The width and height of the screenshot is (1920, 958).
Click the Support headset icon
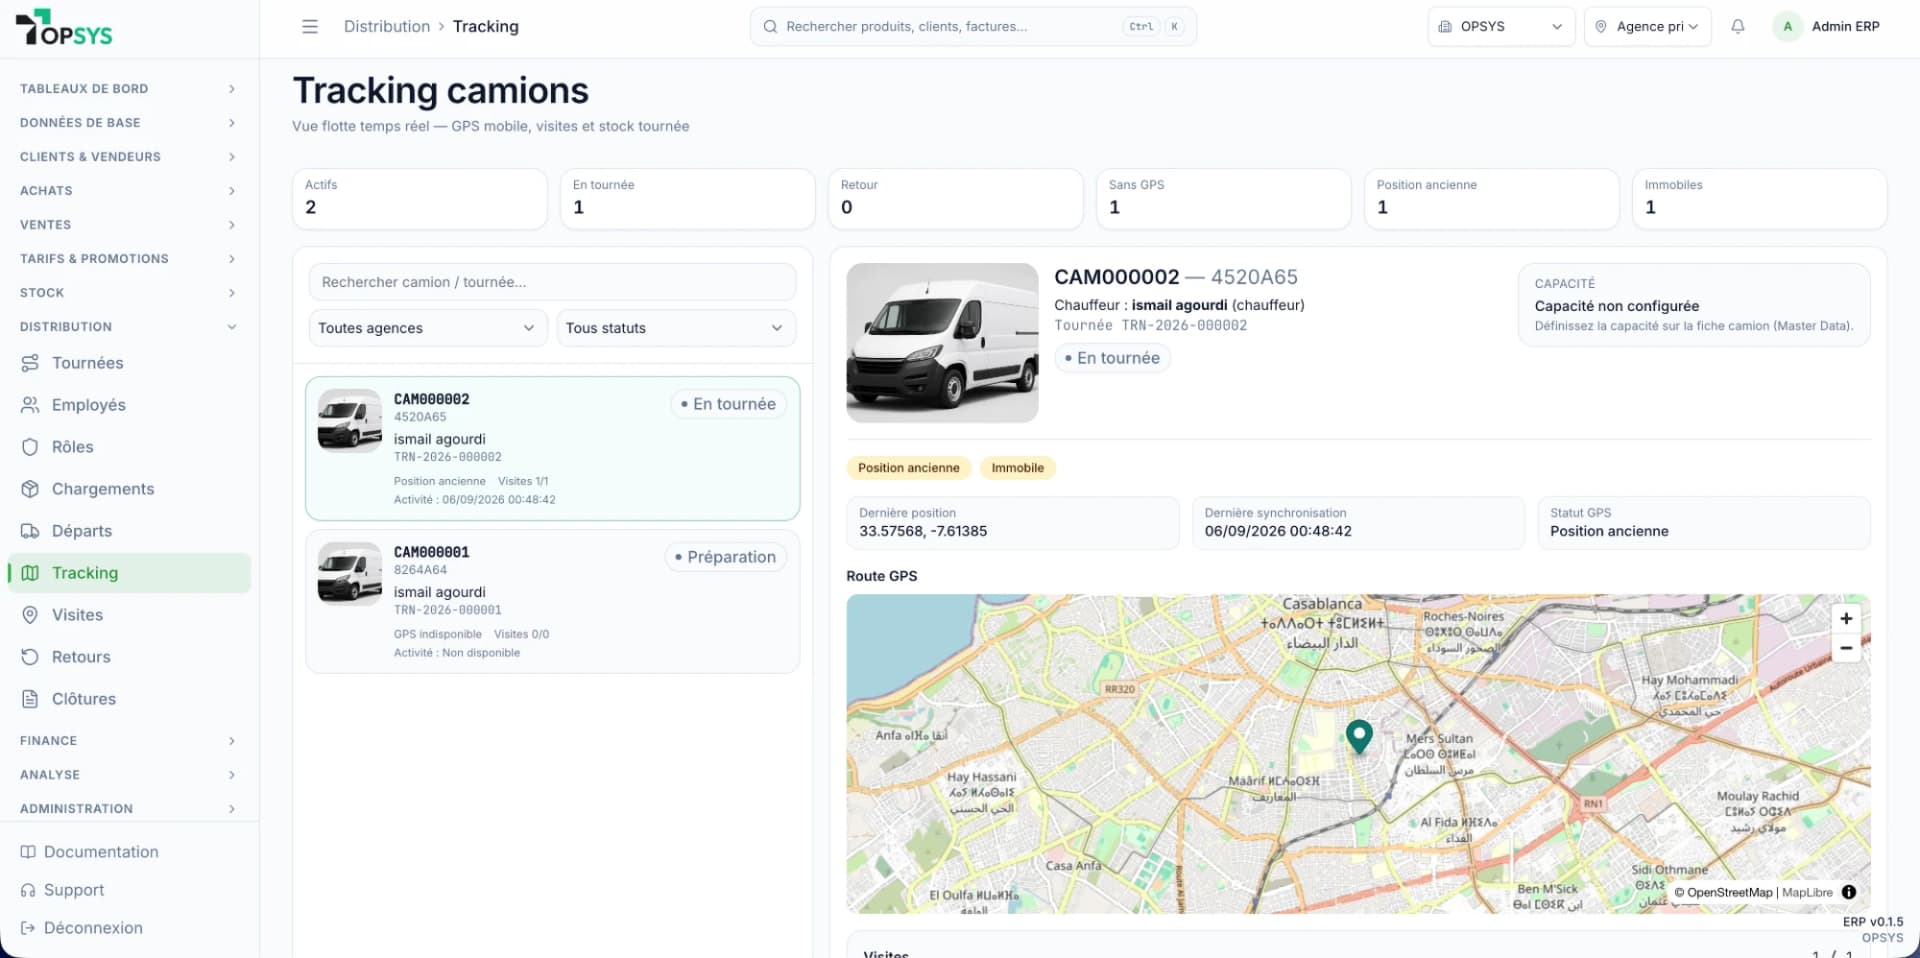tap(28, 890)
